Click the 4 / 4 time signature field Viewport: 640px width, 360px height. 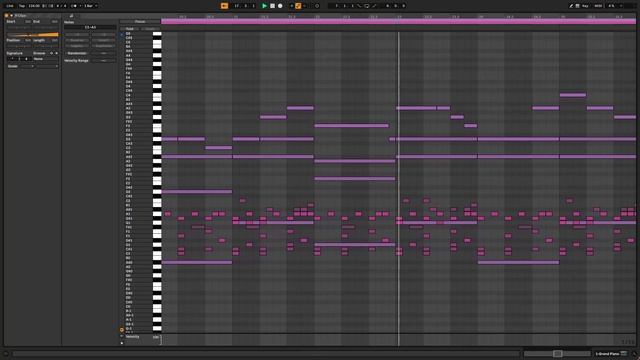pyautogui.click(x=61, y=6)
